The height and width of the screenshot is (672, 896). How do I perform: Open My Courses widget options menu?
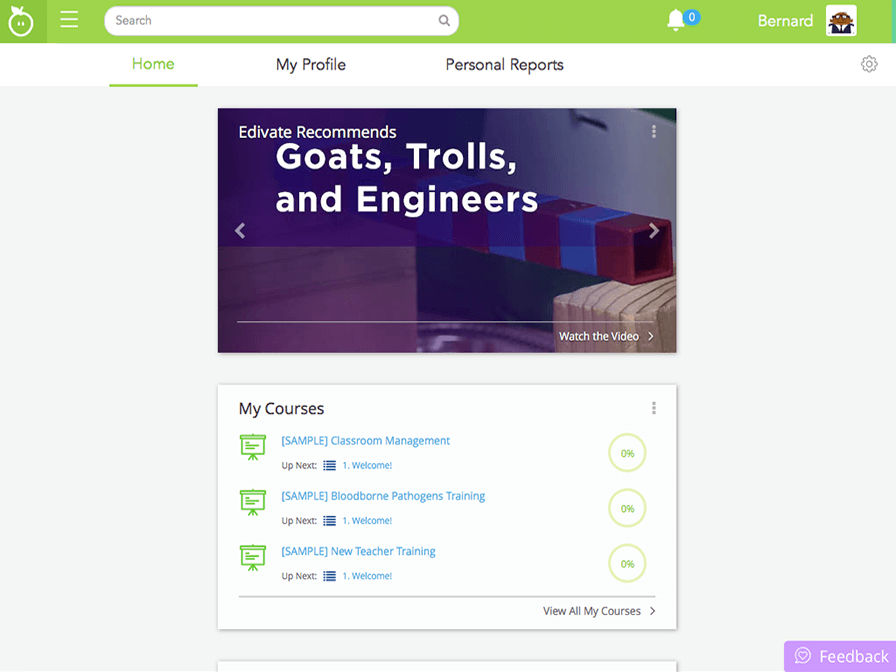click(654, 408)
